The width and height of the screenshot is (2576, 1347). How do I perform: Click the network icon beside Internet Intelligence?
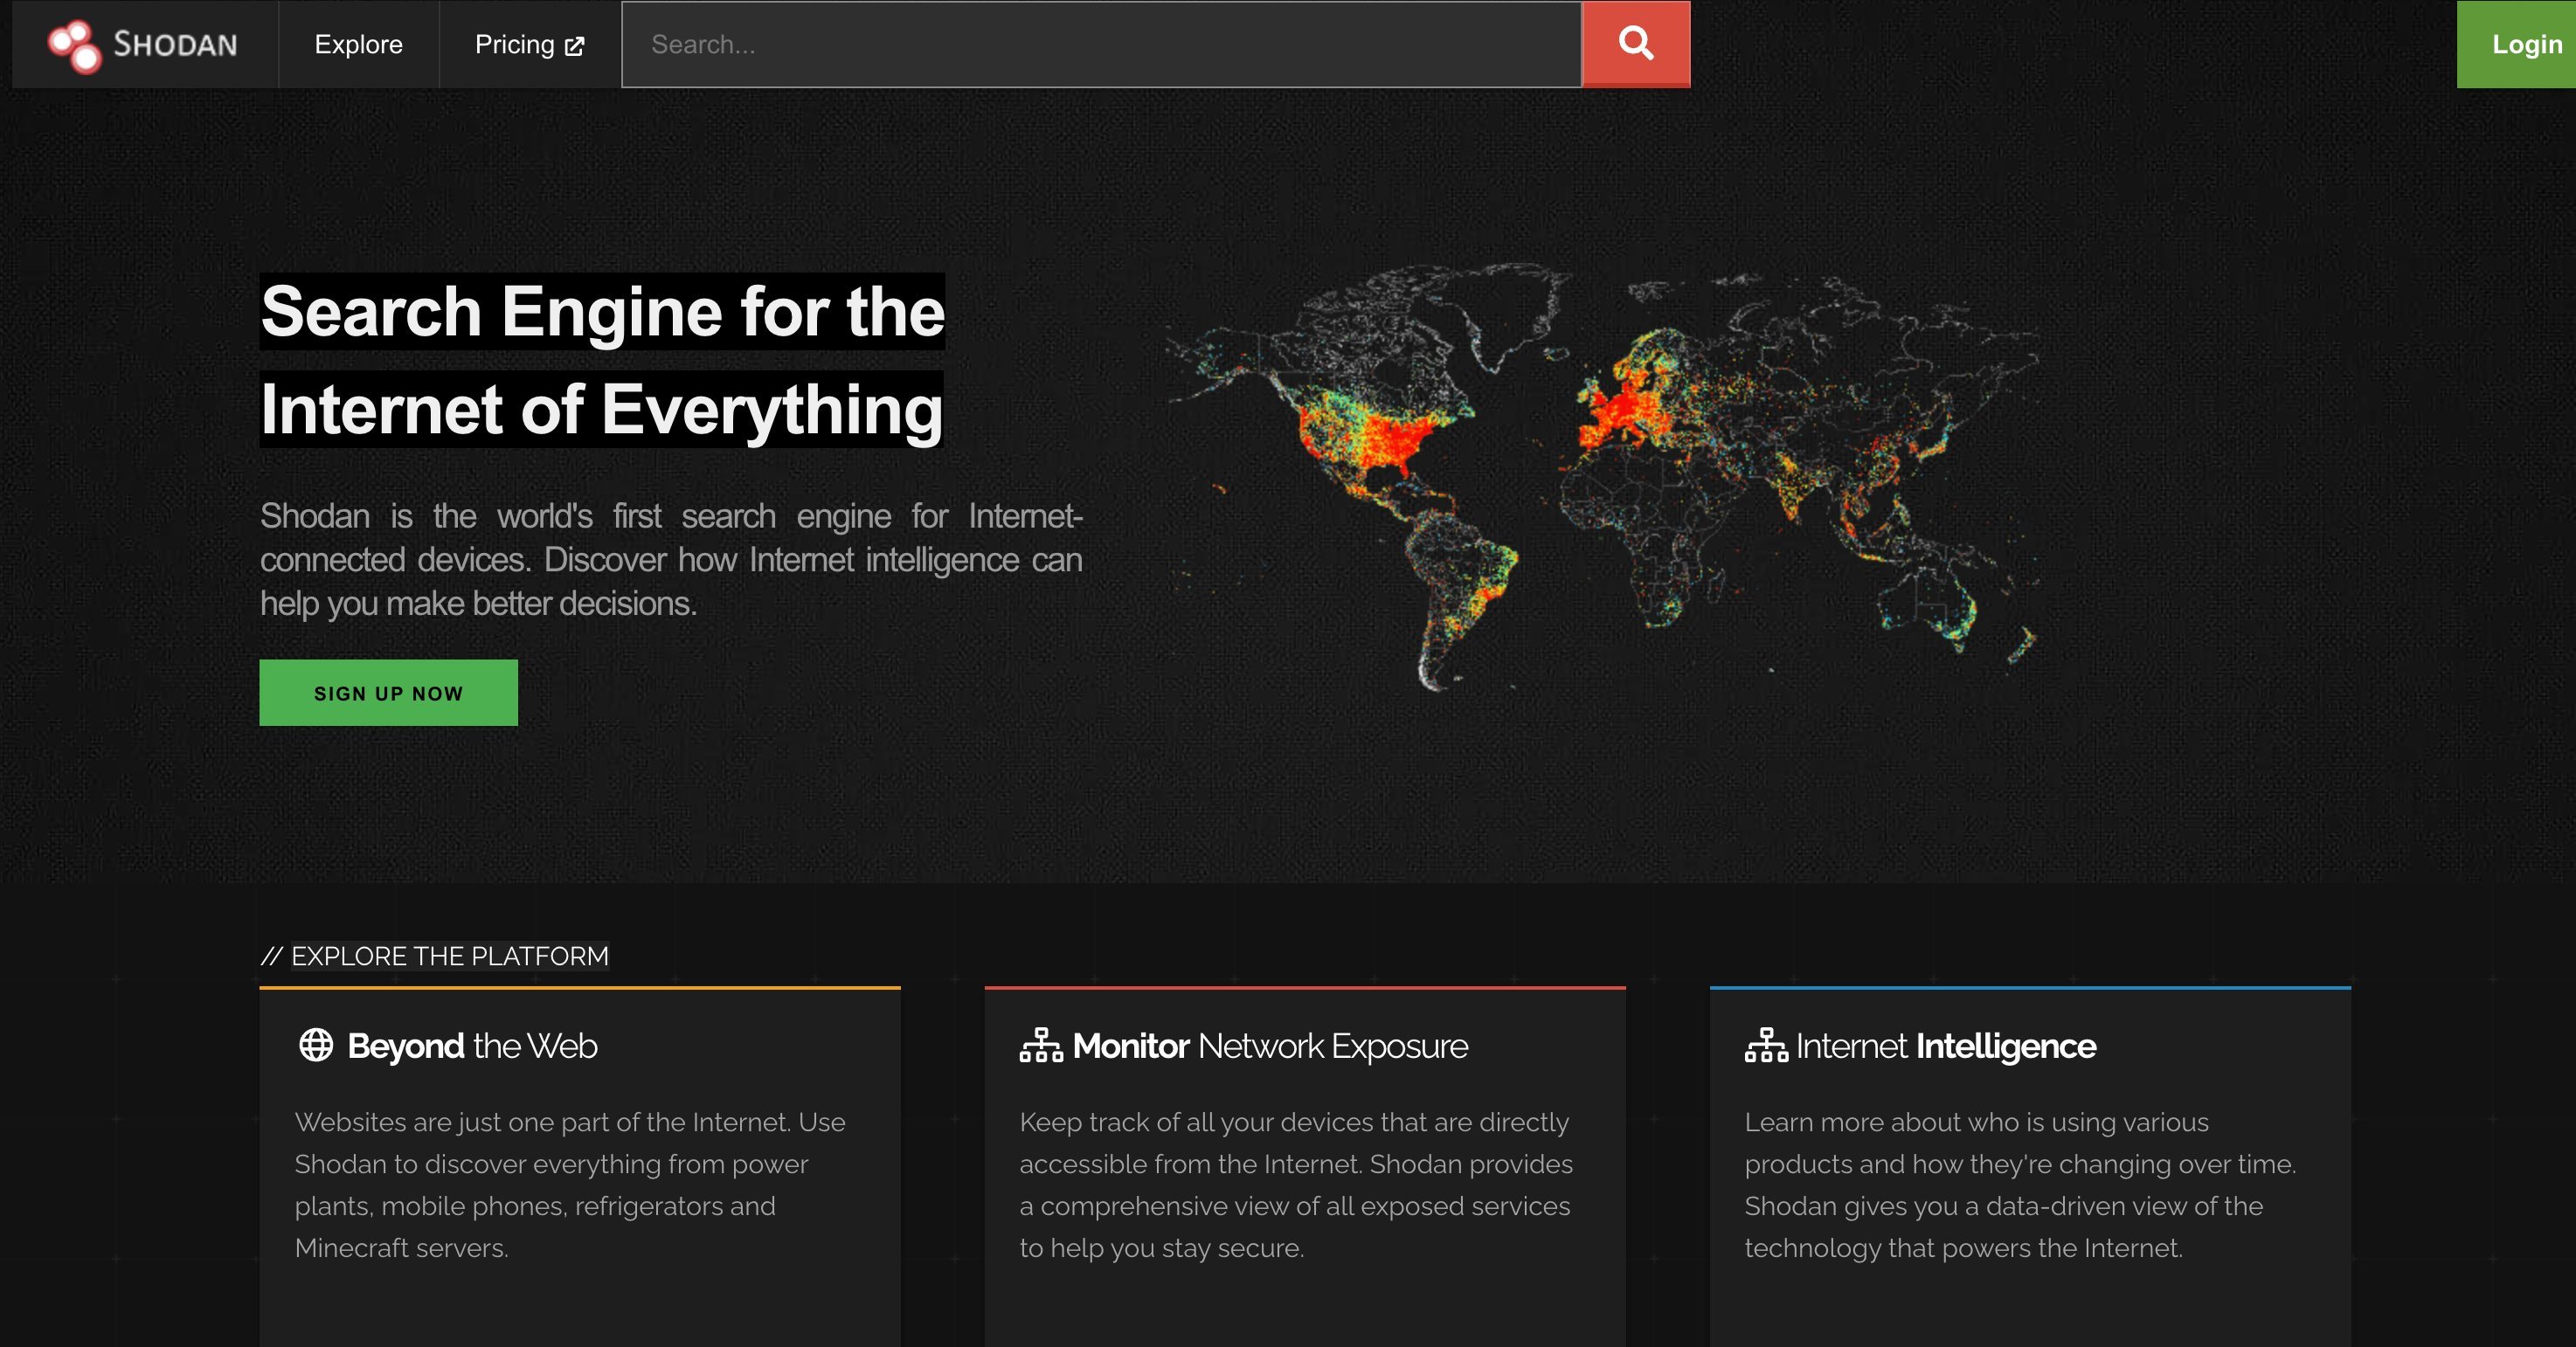[x=1766, y=1045]
